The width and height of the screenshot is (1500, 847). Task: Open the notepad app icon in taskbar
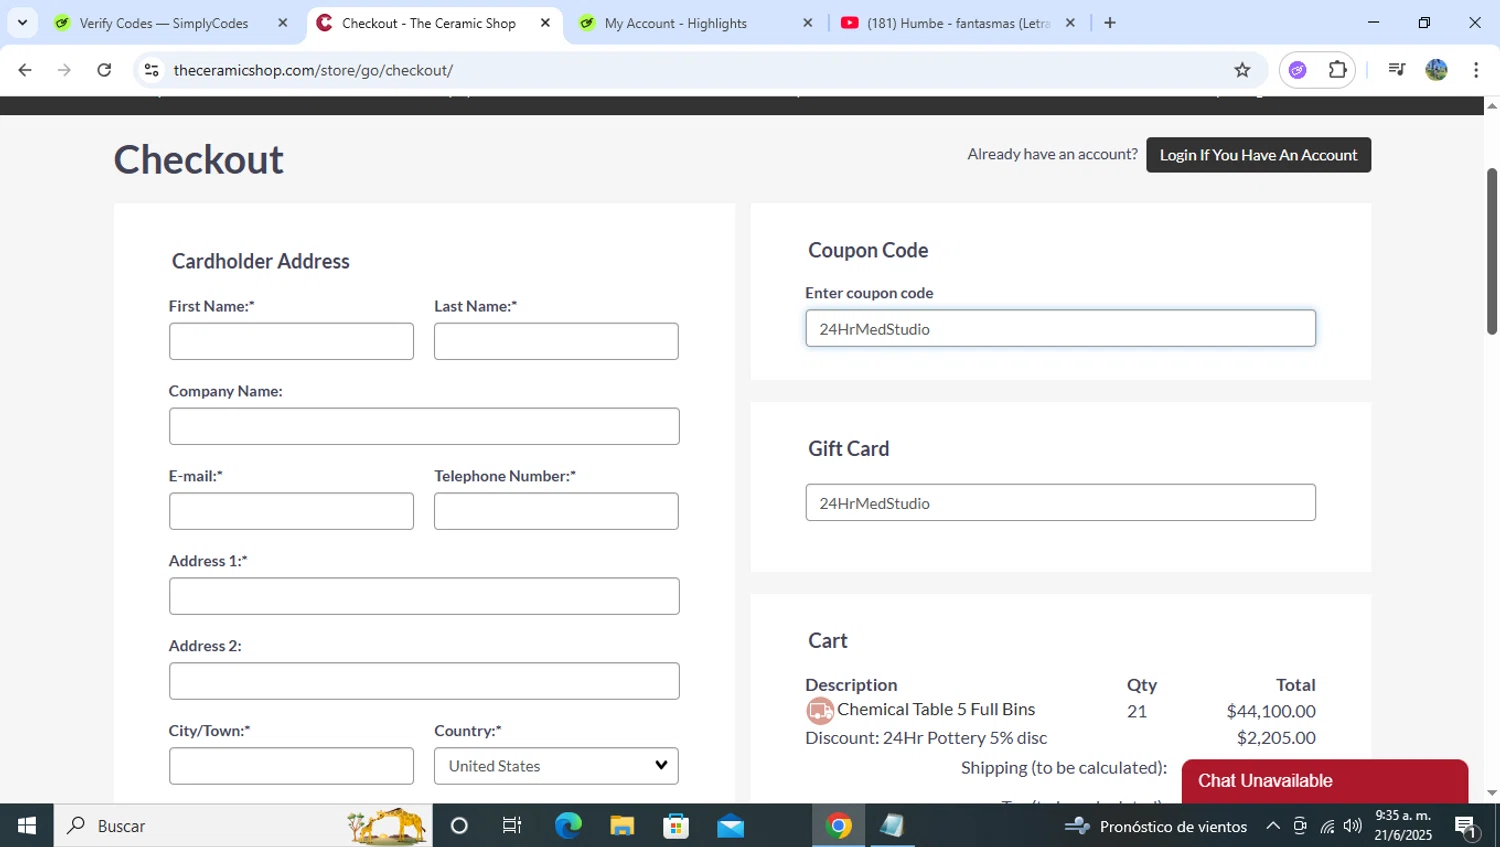coord(892,825)
